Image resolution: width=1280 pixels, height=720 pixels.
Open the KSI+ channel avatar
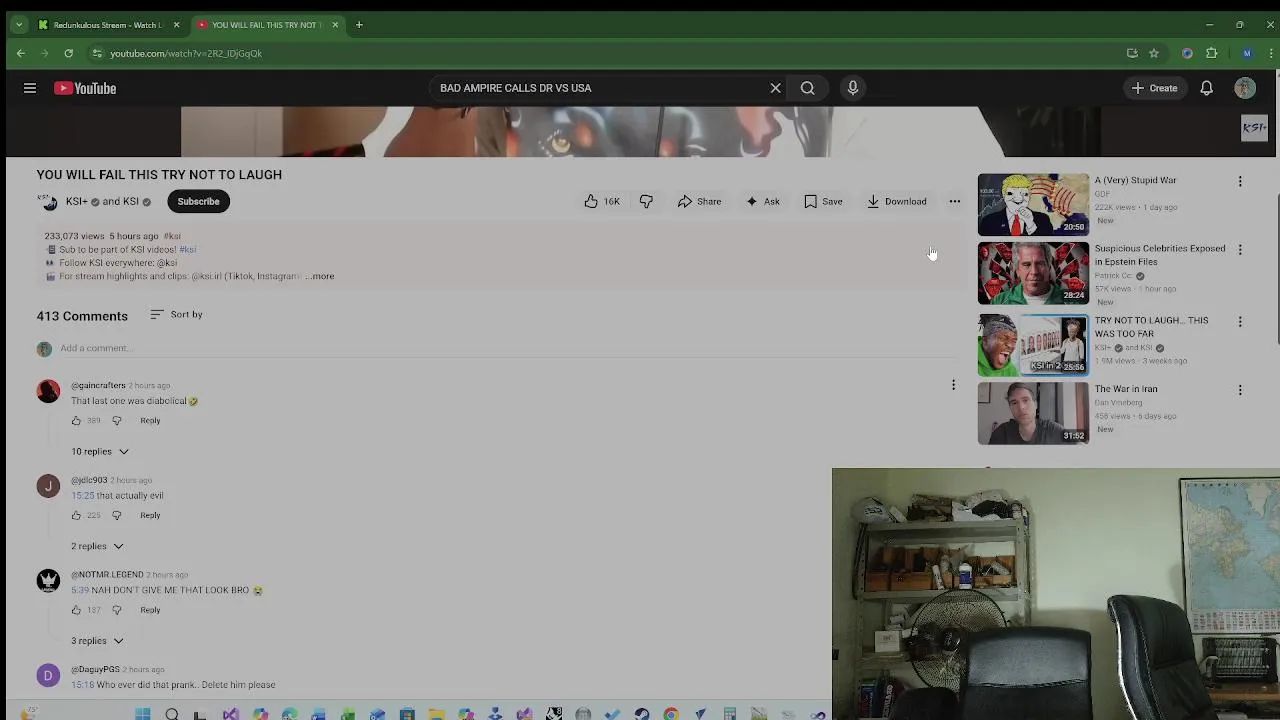(x=48, y=201)
